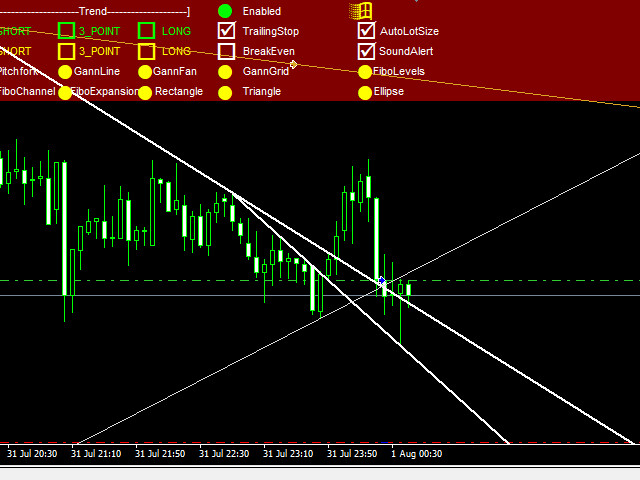Click the yellow GannFan circle button
Screen dimensions: 640x480
pyautogui.click(x=145, y=72)
